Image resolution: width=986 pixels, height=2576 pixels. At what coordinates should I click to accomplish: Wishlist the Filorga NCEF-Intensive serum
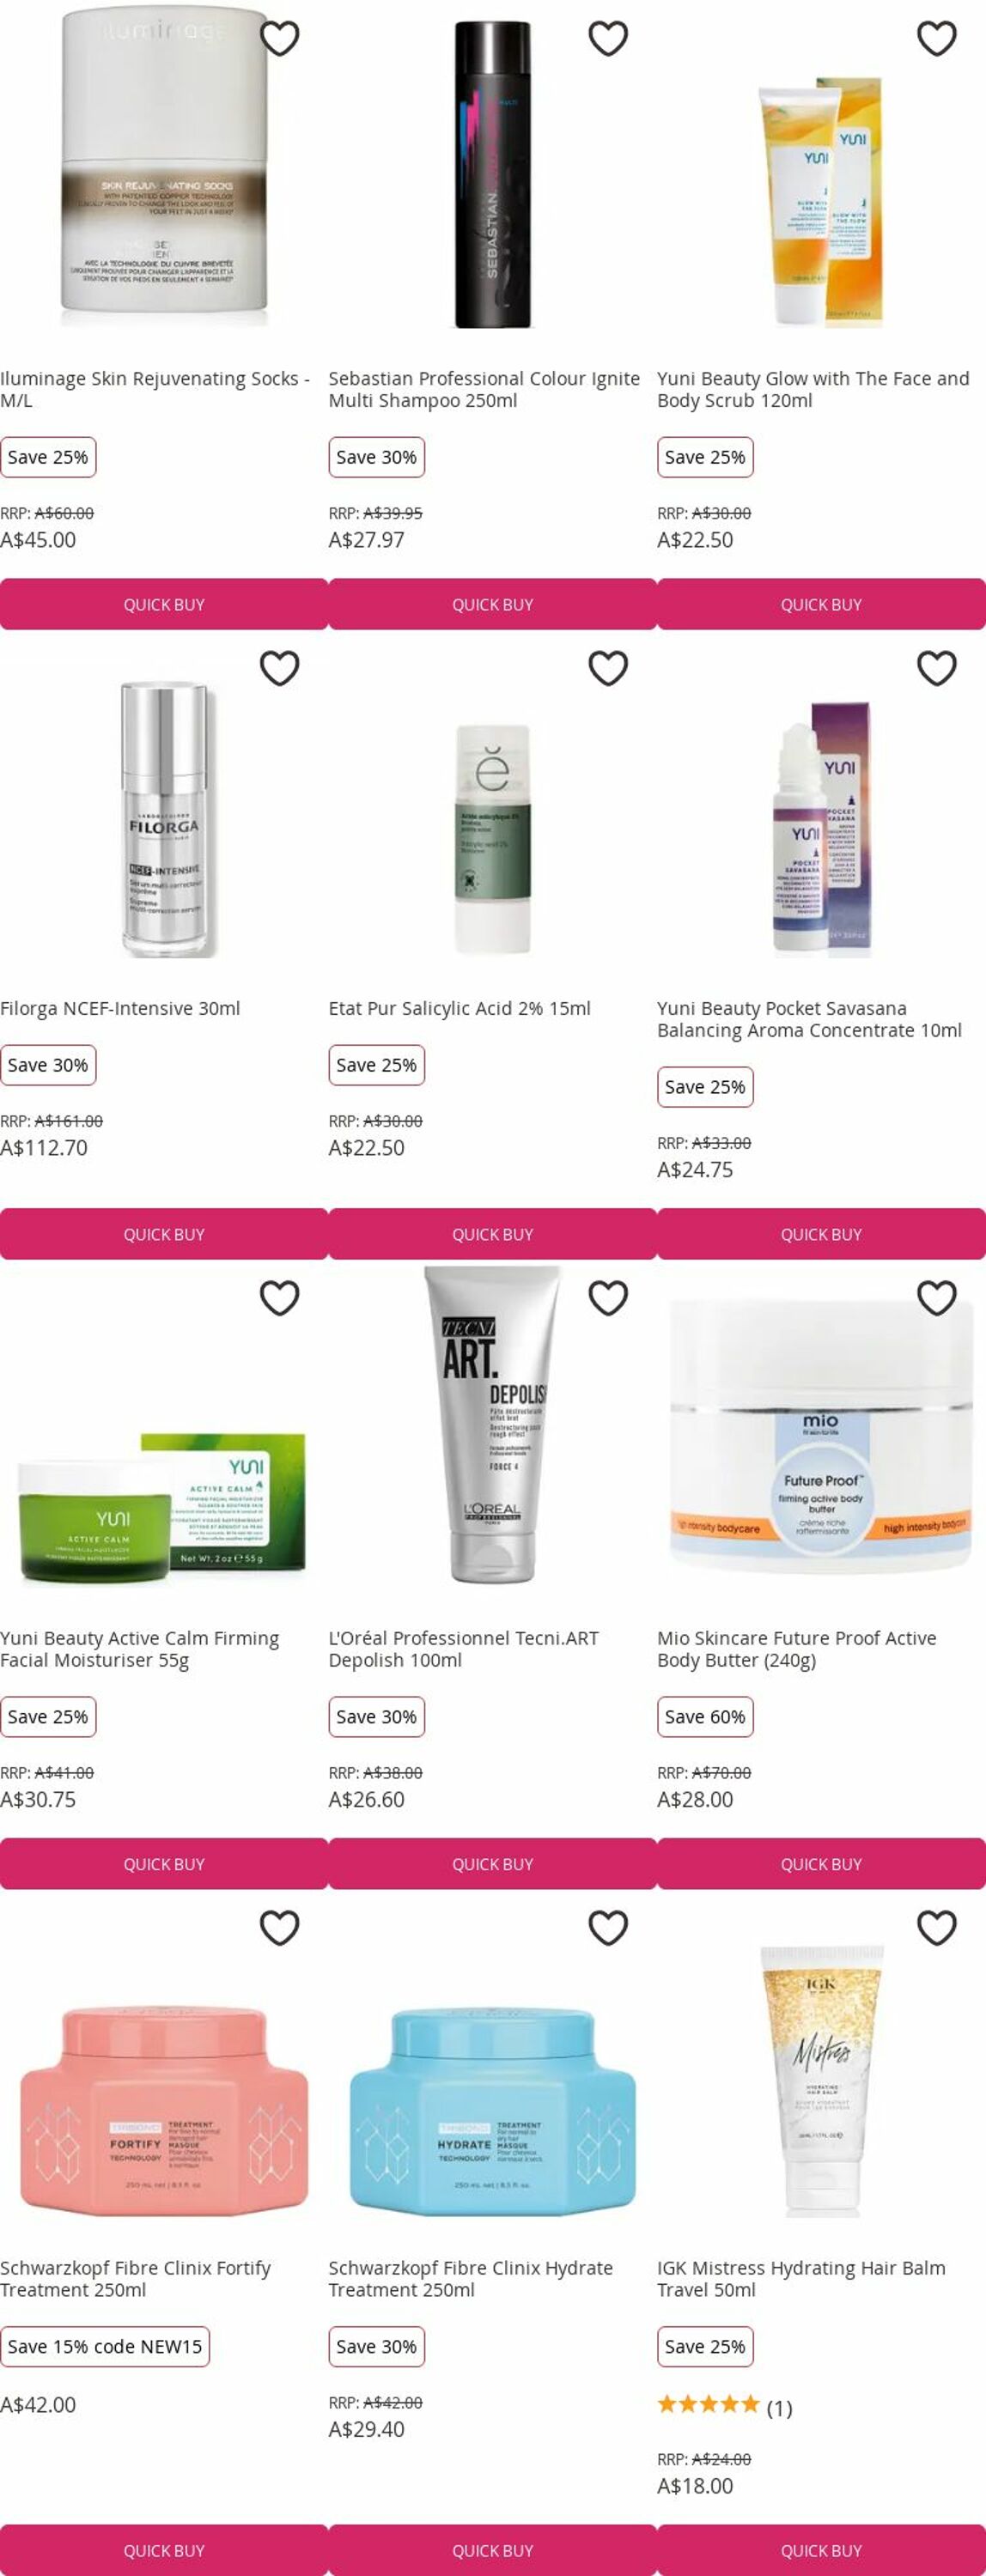tap(279, 668)
